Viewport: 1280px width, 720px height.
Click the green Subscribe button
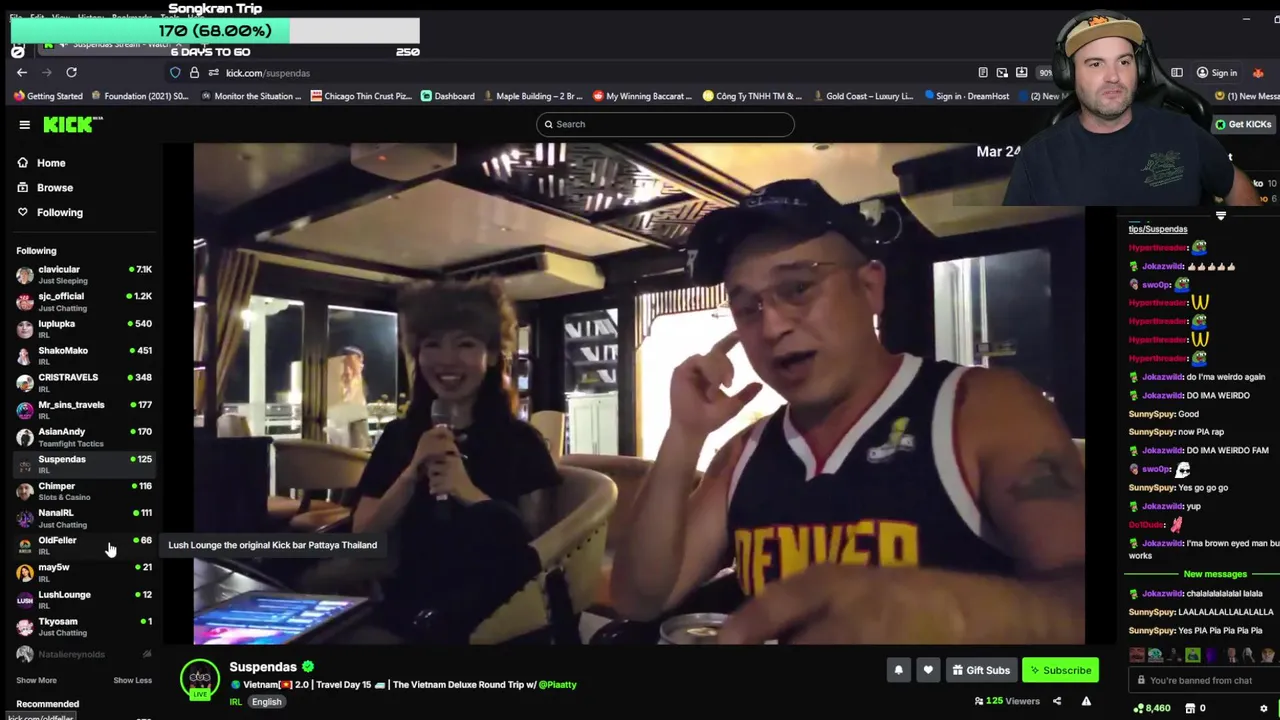tap(1061, 670)
